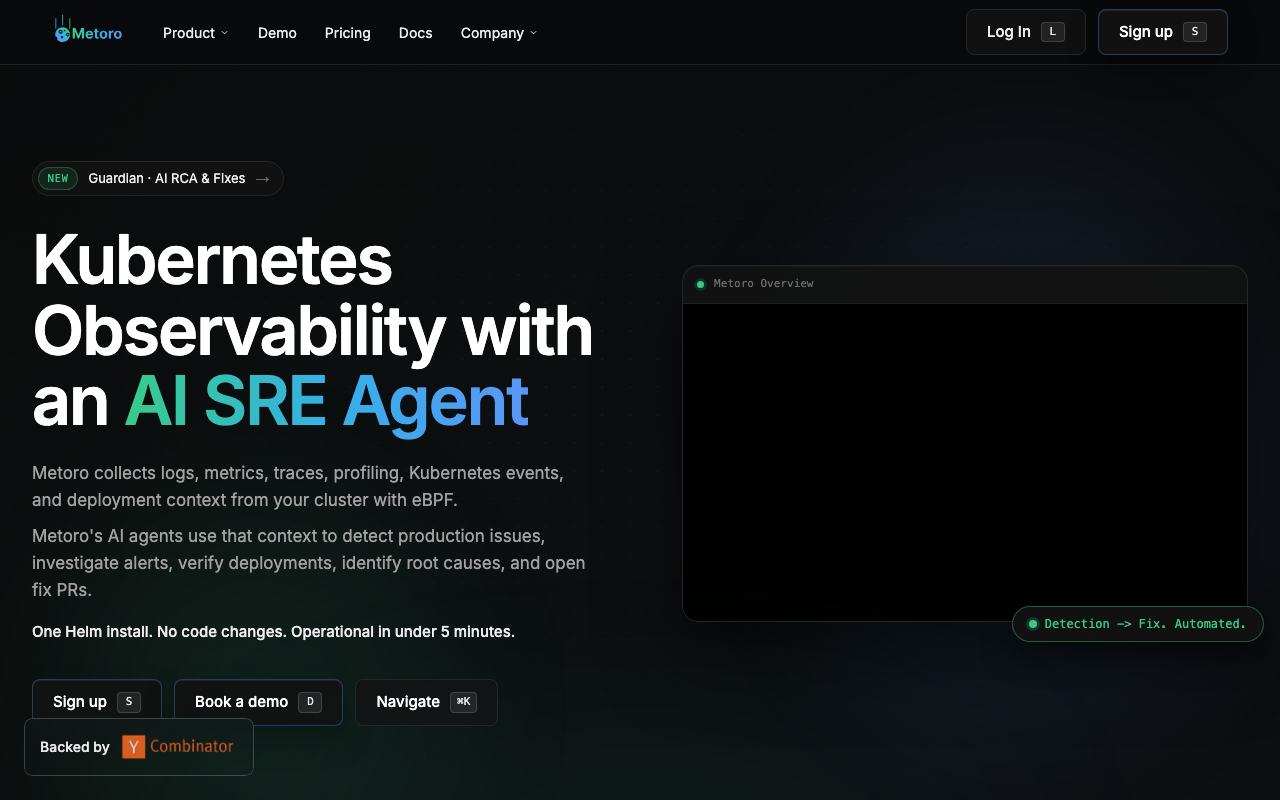Click the Metoro logo icon
The width and height of the screenshot is (1280, 800).
pyautogui.click(x=62, y=30)
